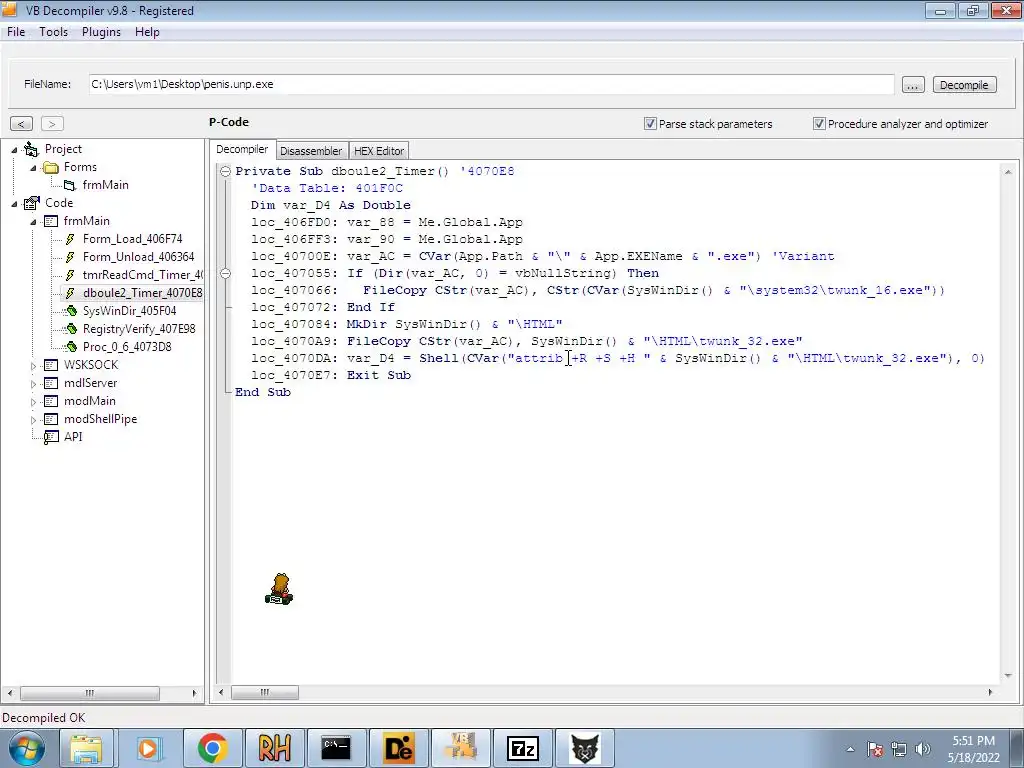Select the Decompiler tab

[x=242, y=150]
